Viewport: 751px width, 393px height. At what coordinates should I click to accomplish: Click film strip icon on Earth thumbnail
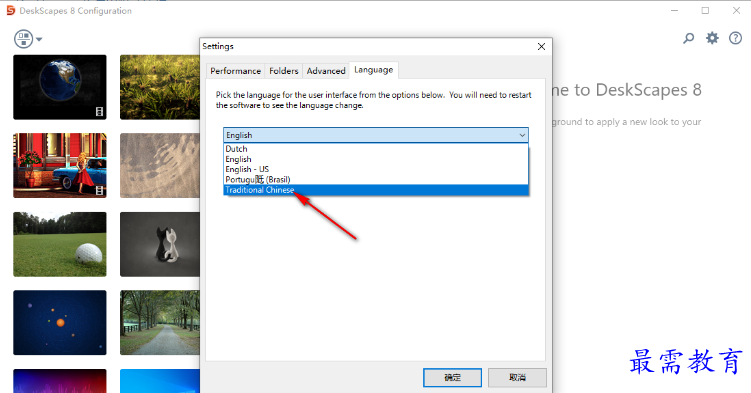point(99,112)
